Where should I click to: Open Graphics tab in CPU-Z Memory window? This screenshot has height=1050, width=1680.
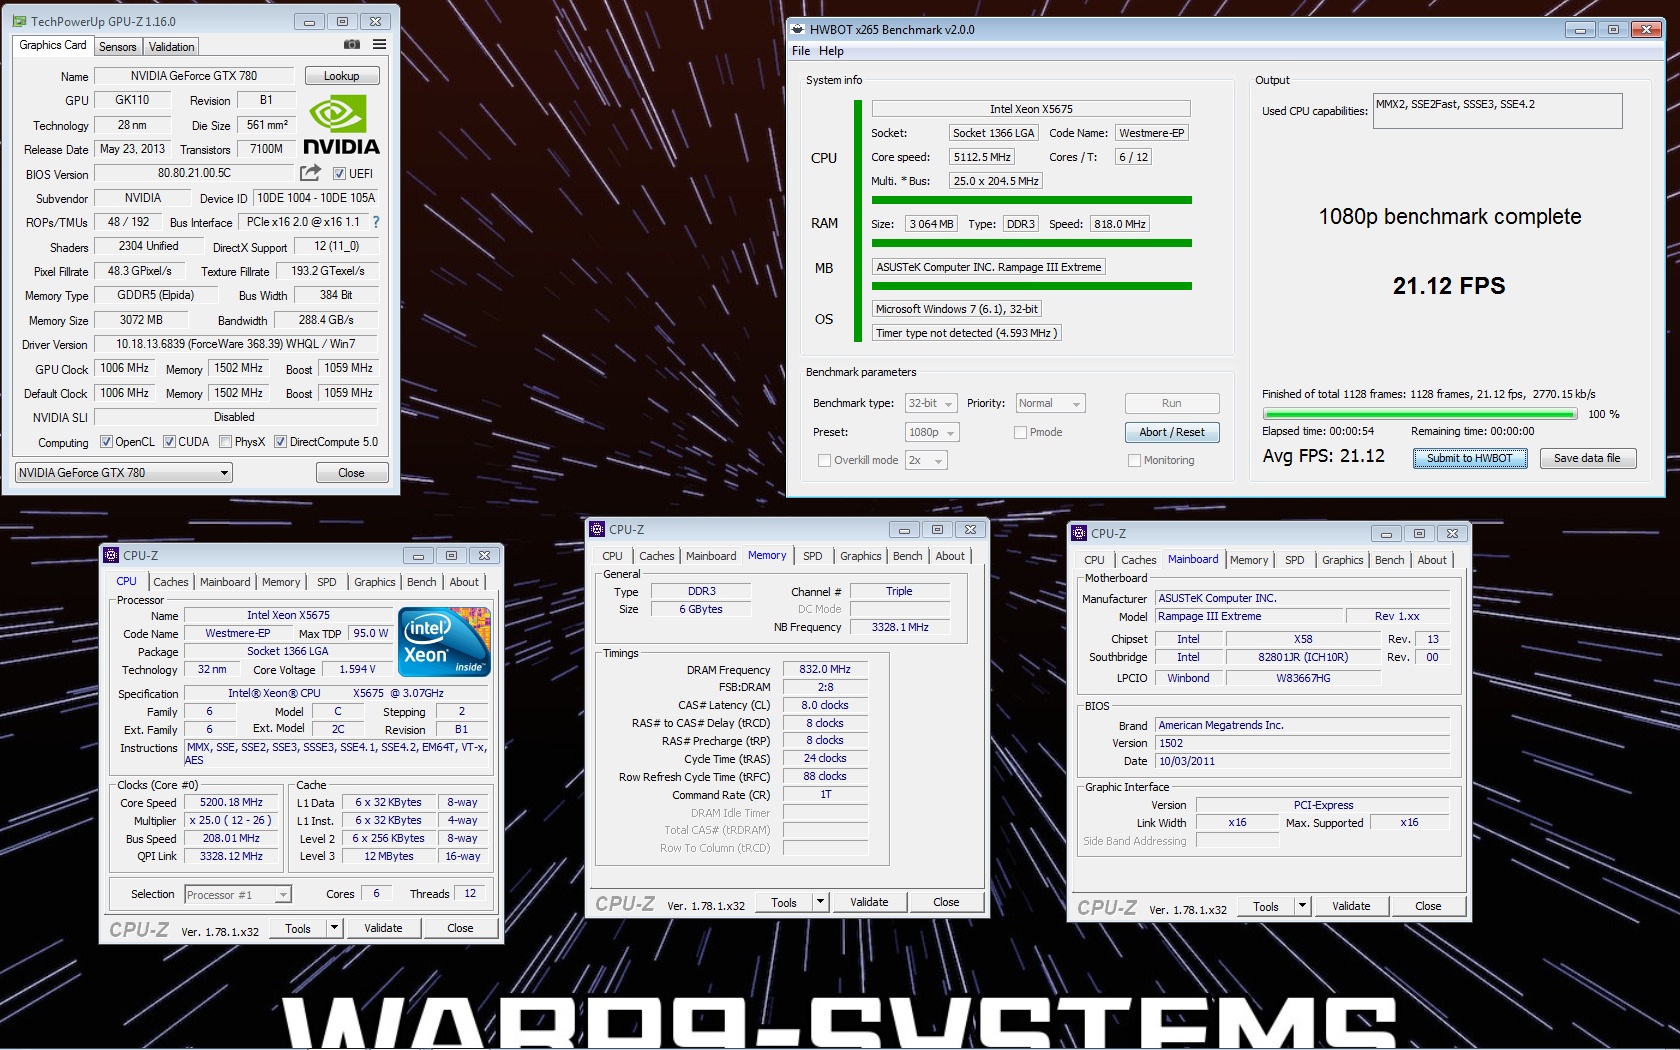point(861,556)
